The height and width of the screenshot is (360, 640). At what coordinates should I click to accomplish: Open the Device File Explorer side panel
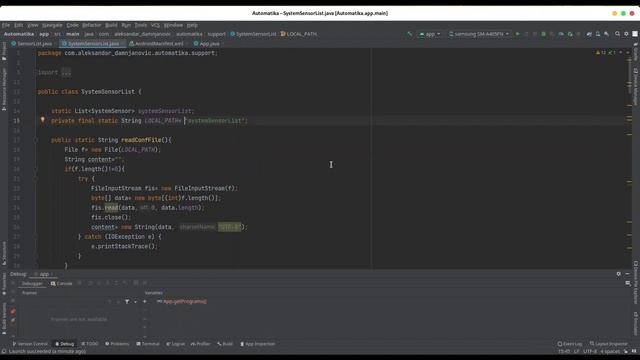(x=636, y=282)
